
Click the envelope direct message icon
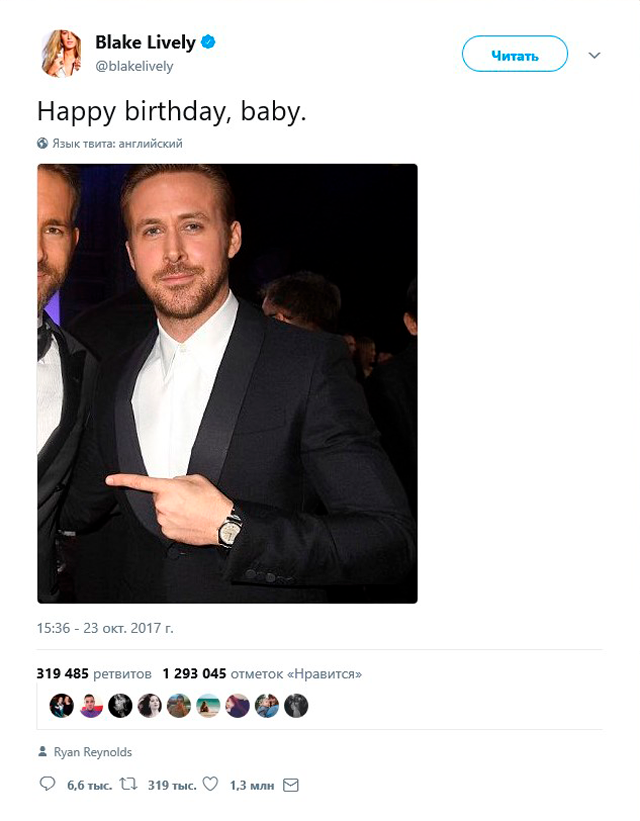(x=291, y=785)
